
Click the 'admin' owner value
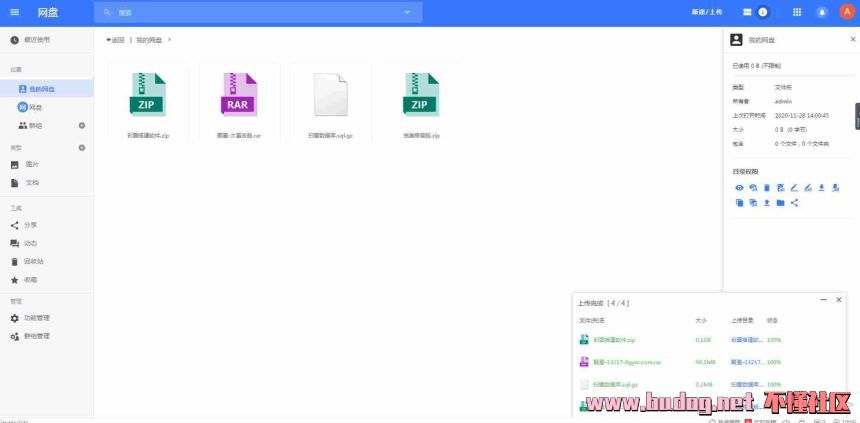pyautogui.click(x=783, y=101)
